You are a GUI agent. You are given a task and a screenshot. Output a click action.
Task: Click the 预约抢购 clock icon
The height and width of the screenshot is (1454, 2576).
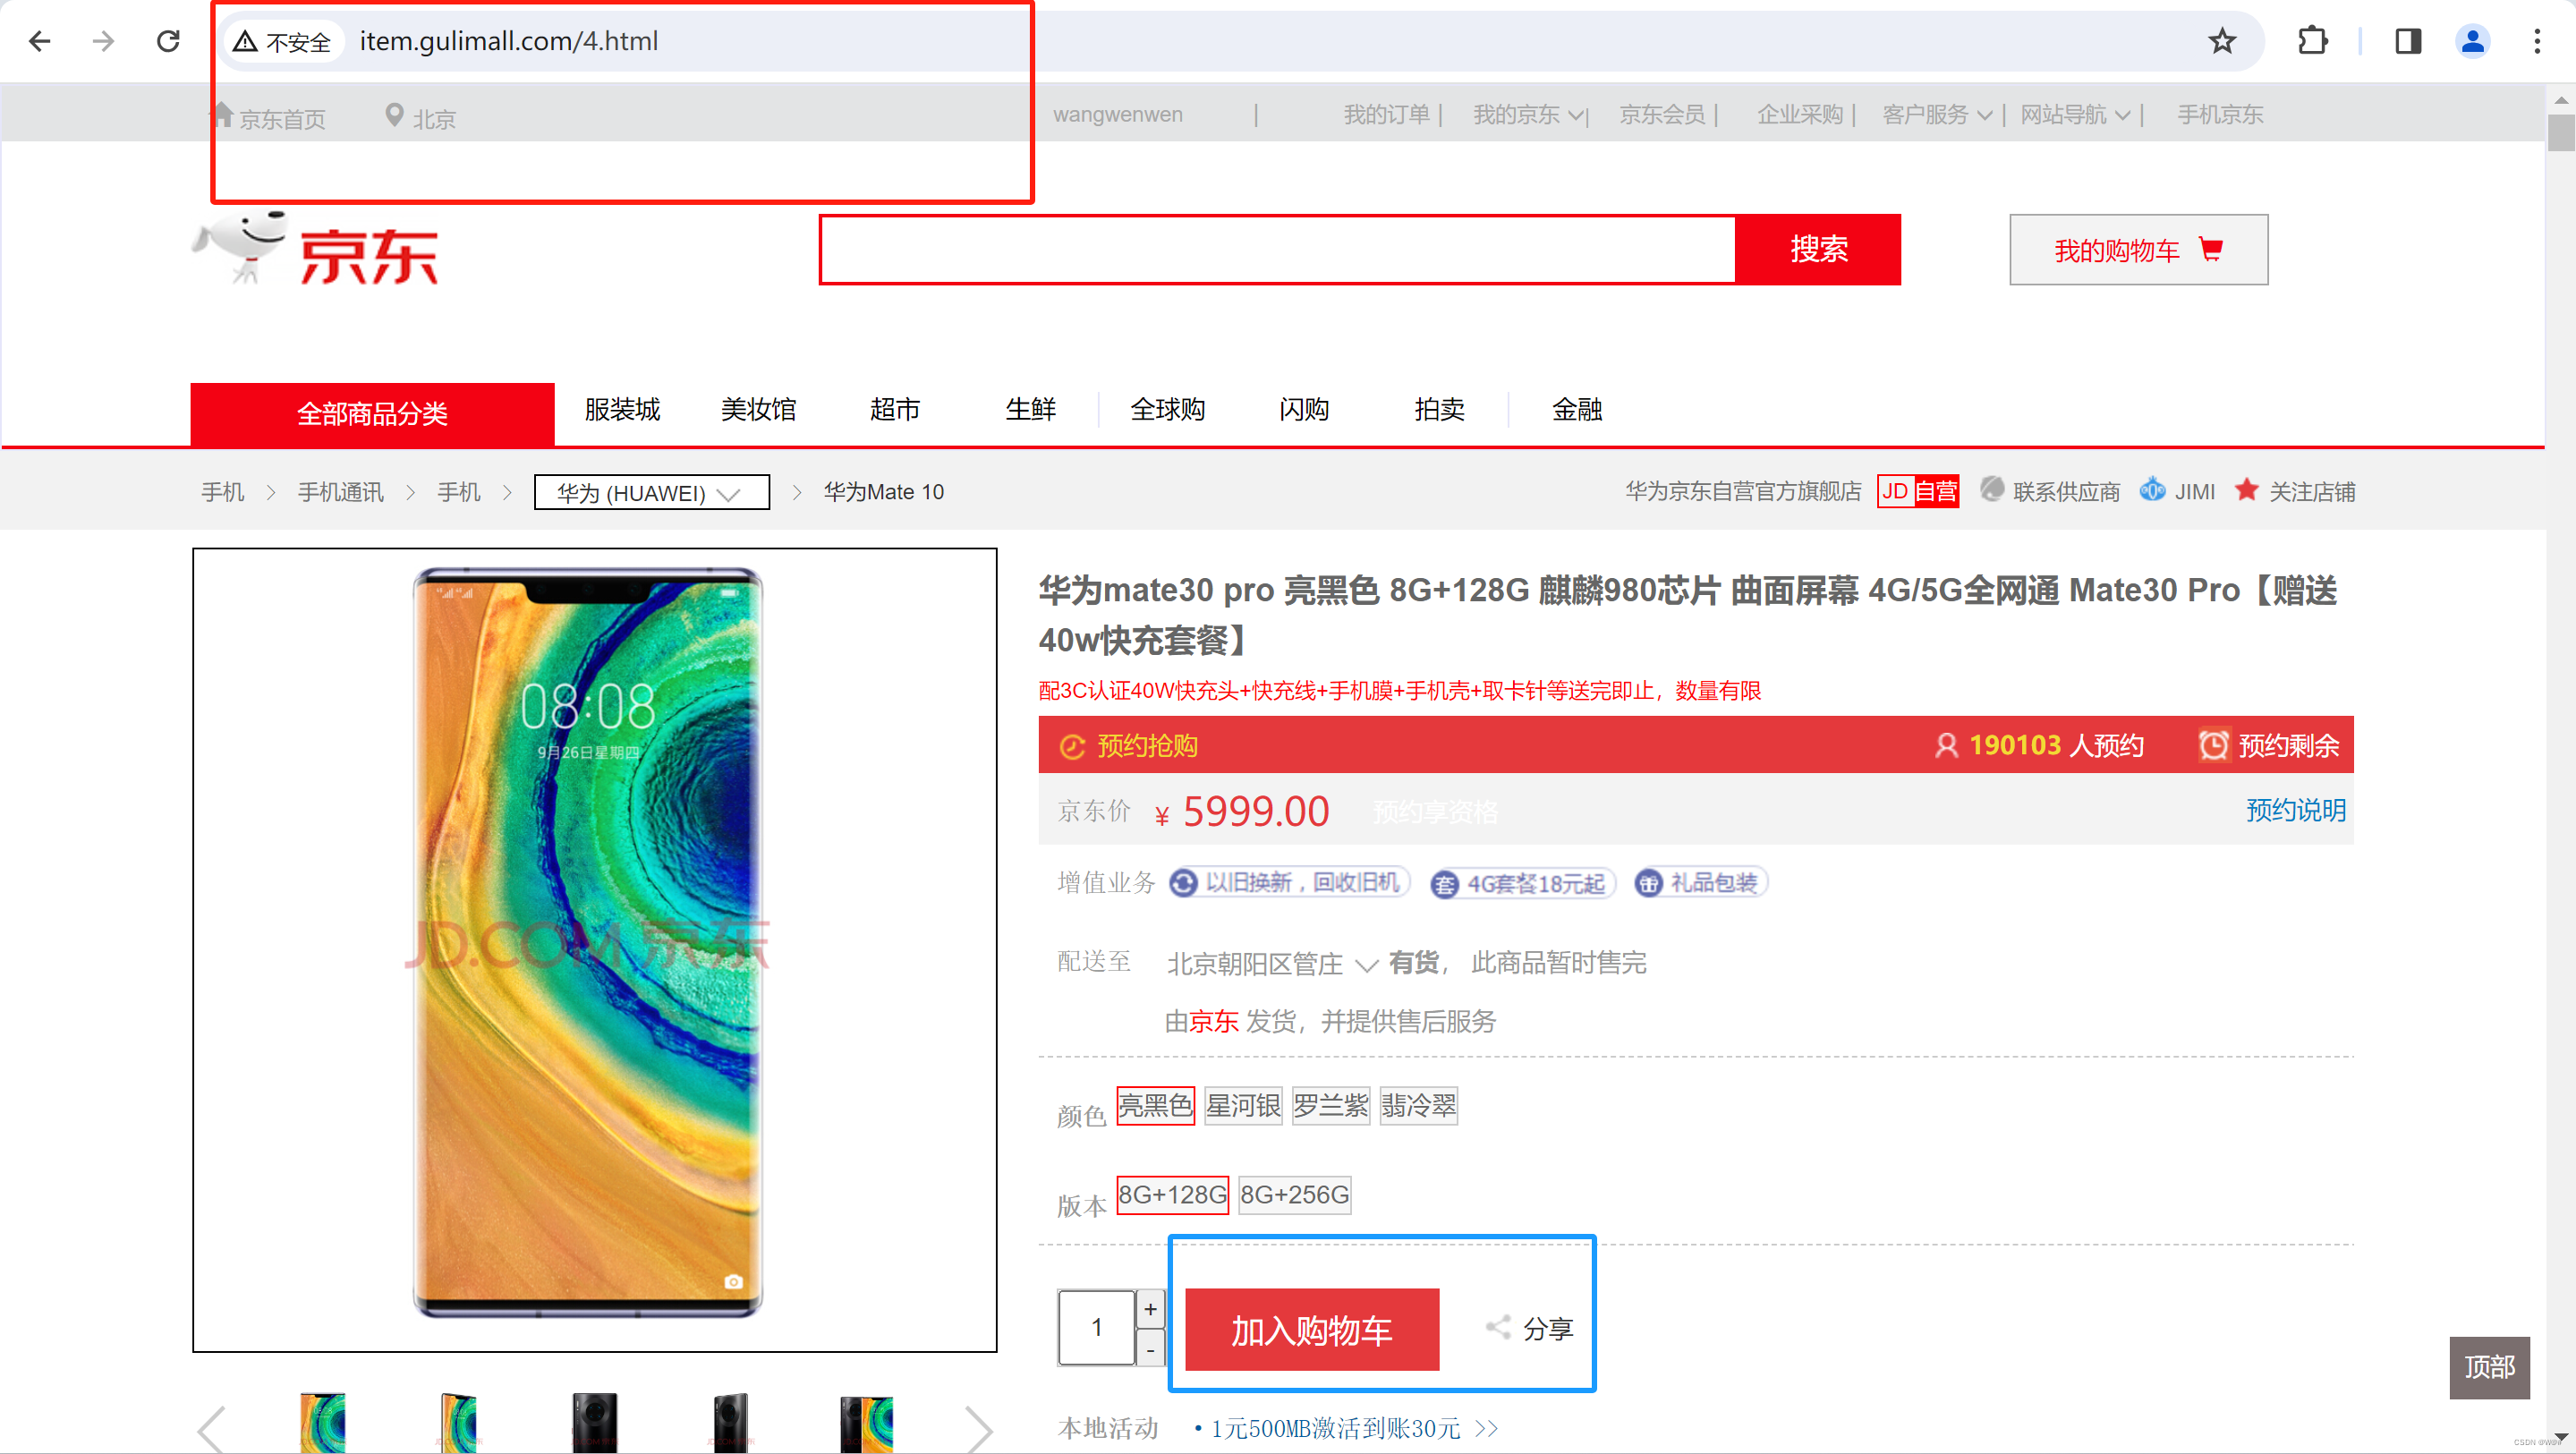click(1072, 746)
